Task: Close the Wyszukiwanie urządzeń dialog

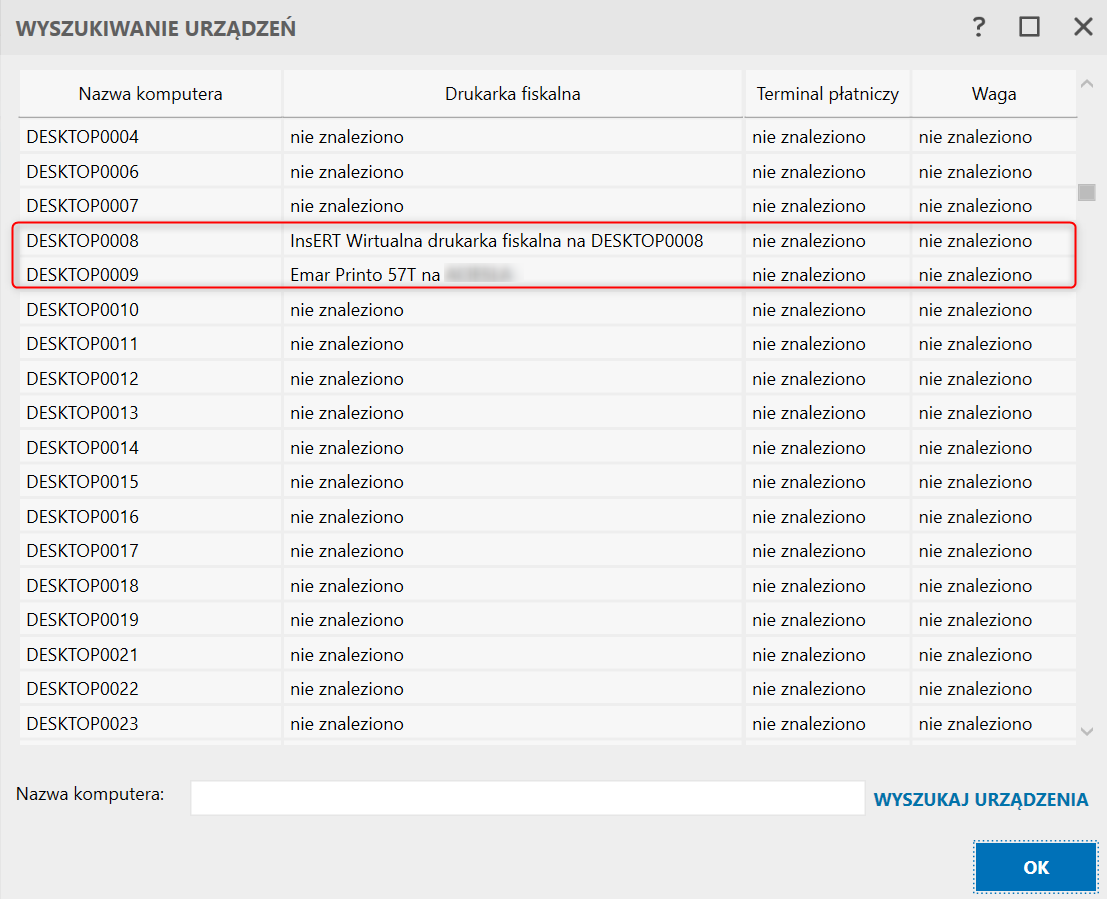Action: pos(1083,28)
